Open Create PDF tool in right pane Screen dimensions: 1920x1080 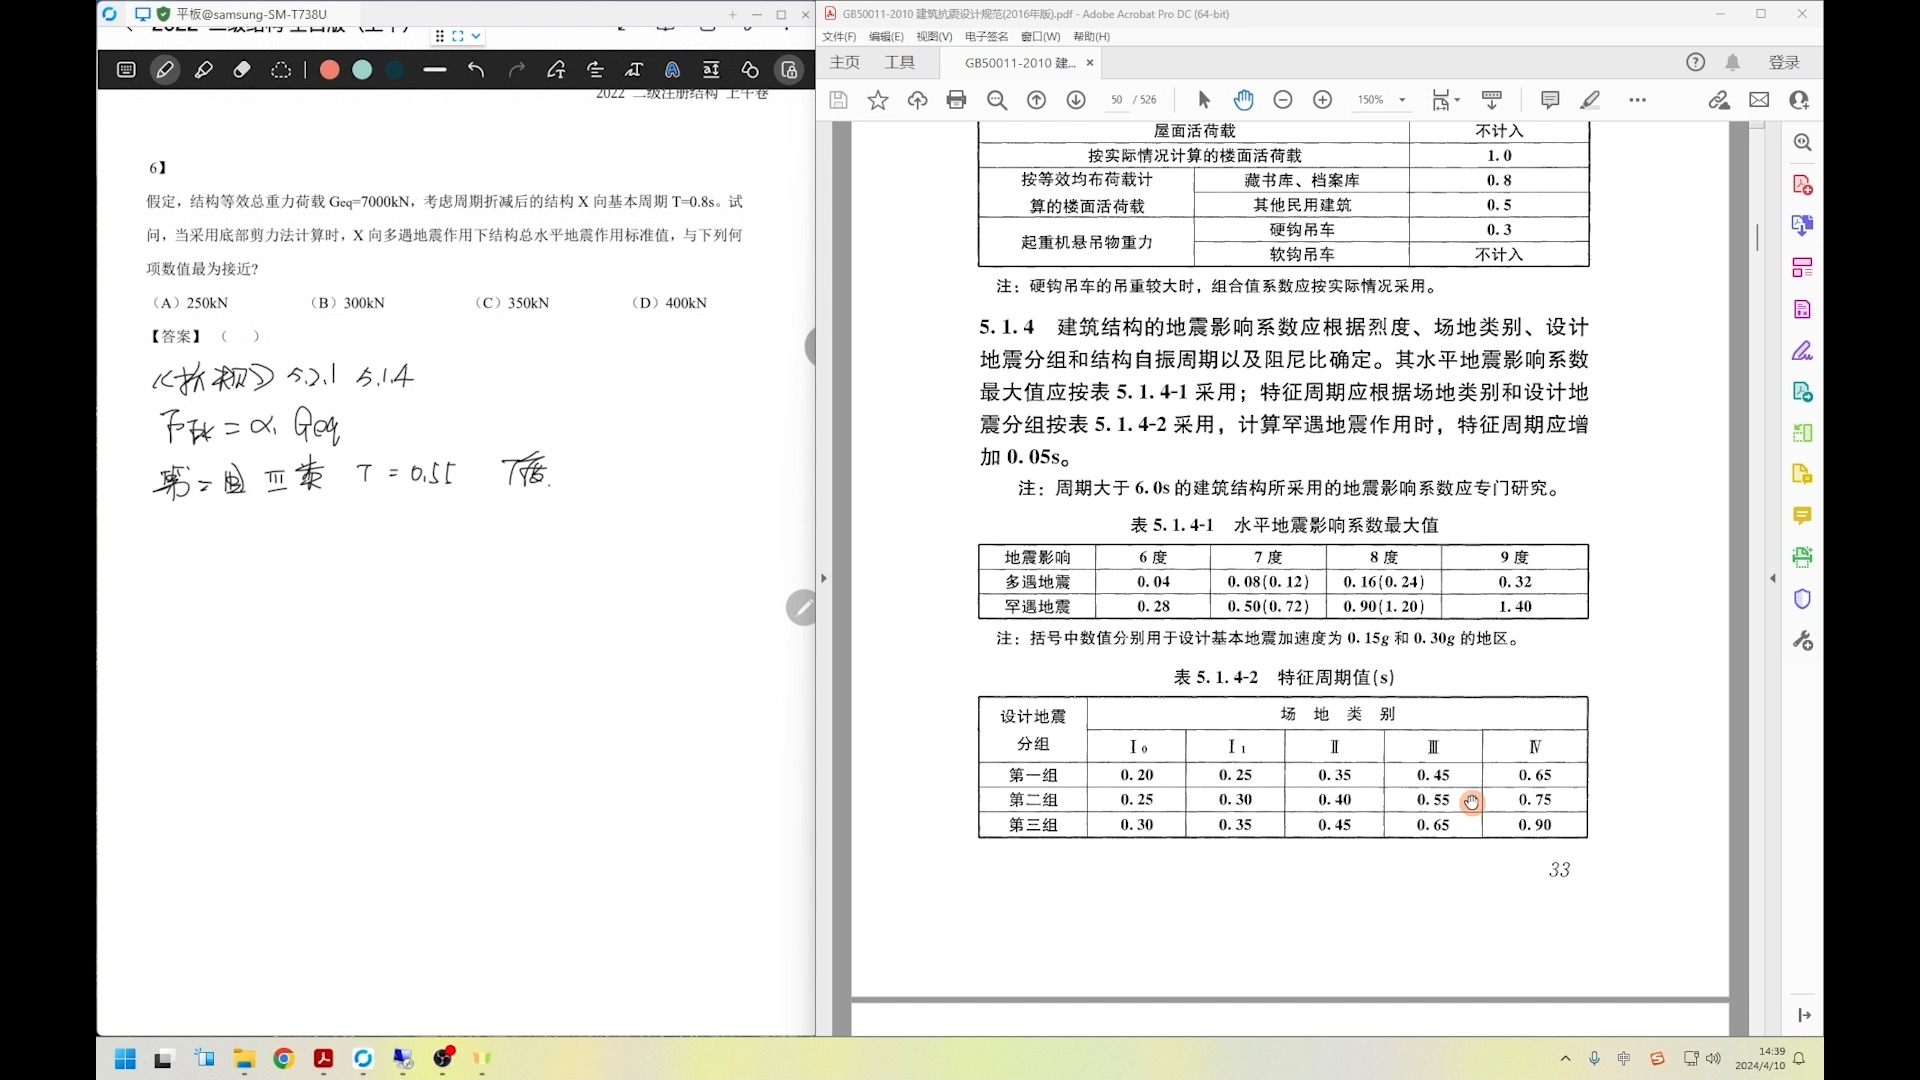(1802, 185)
